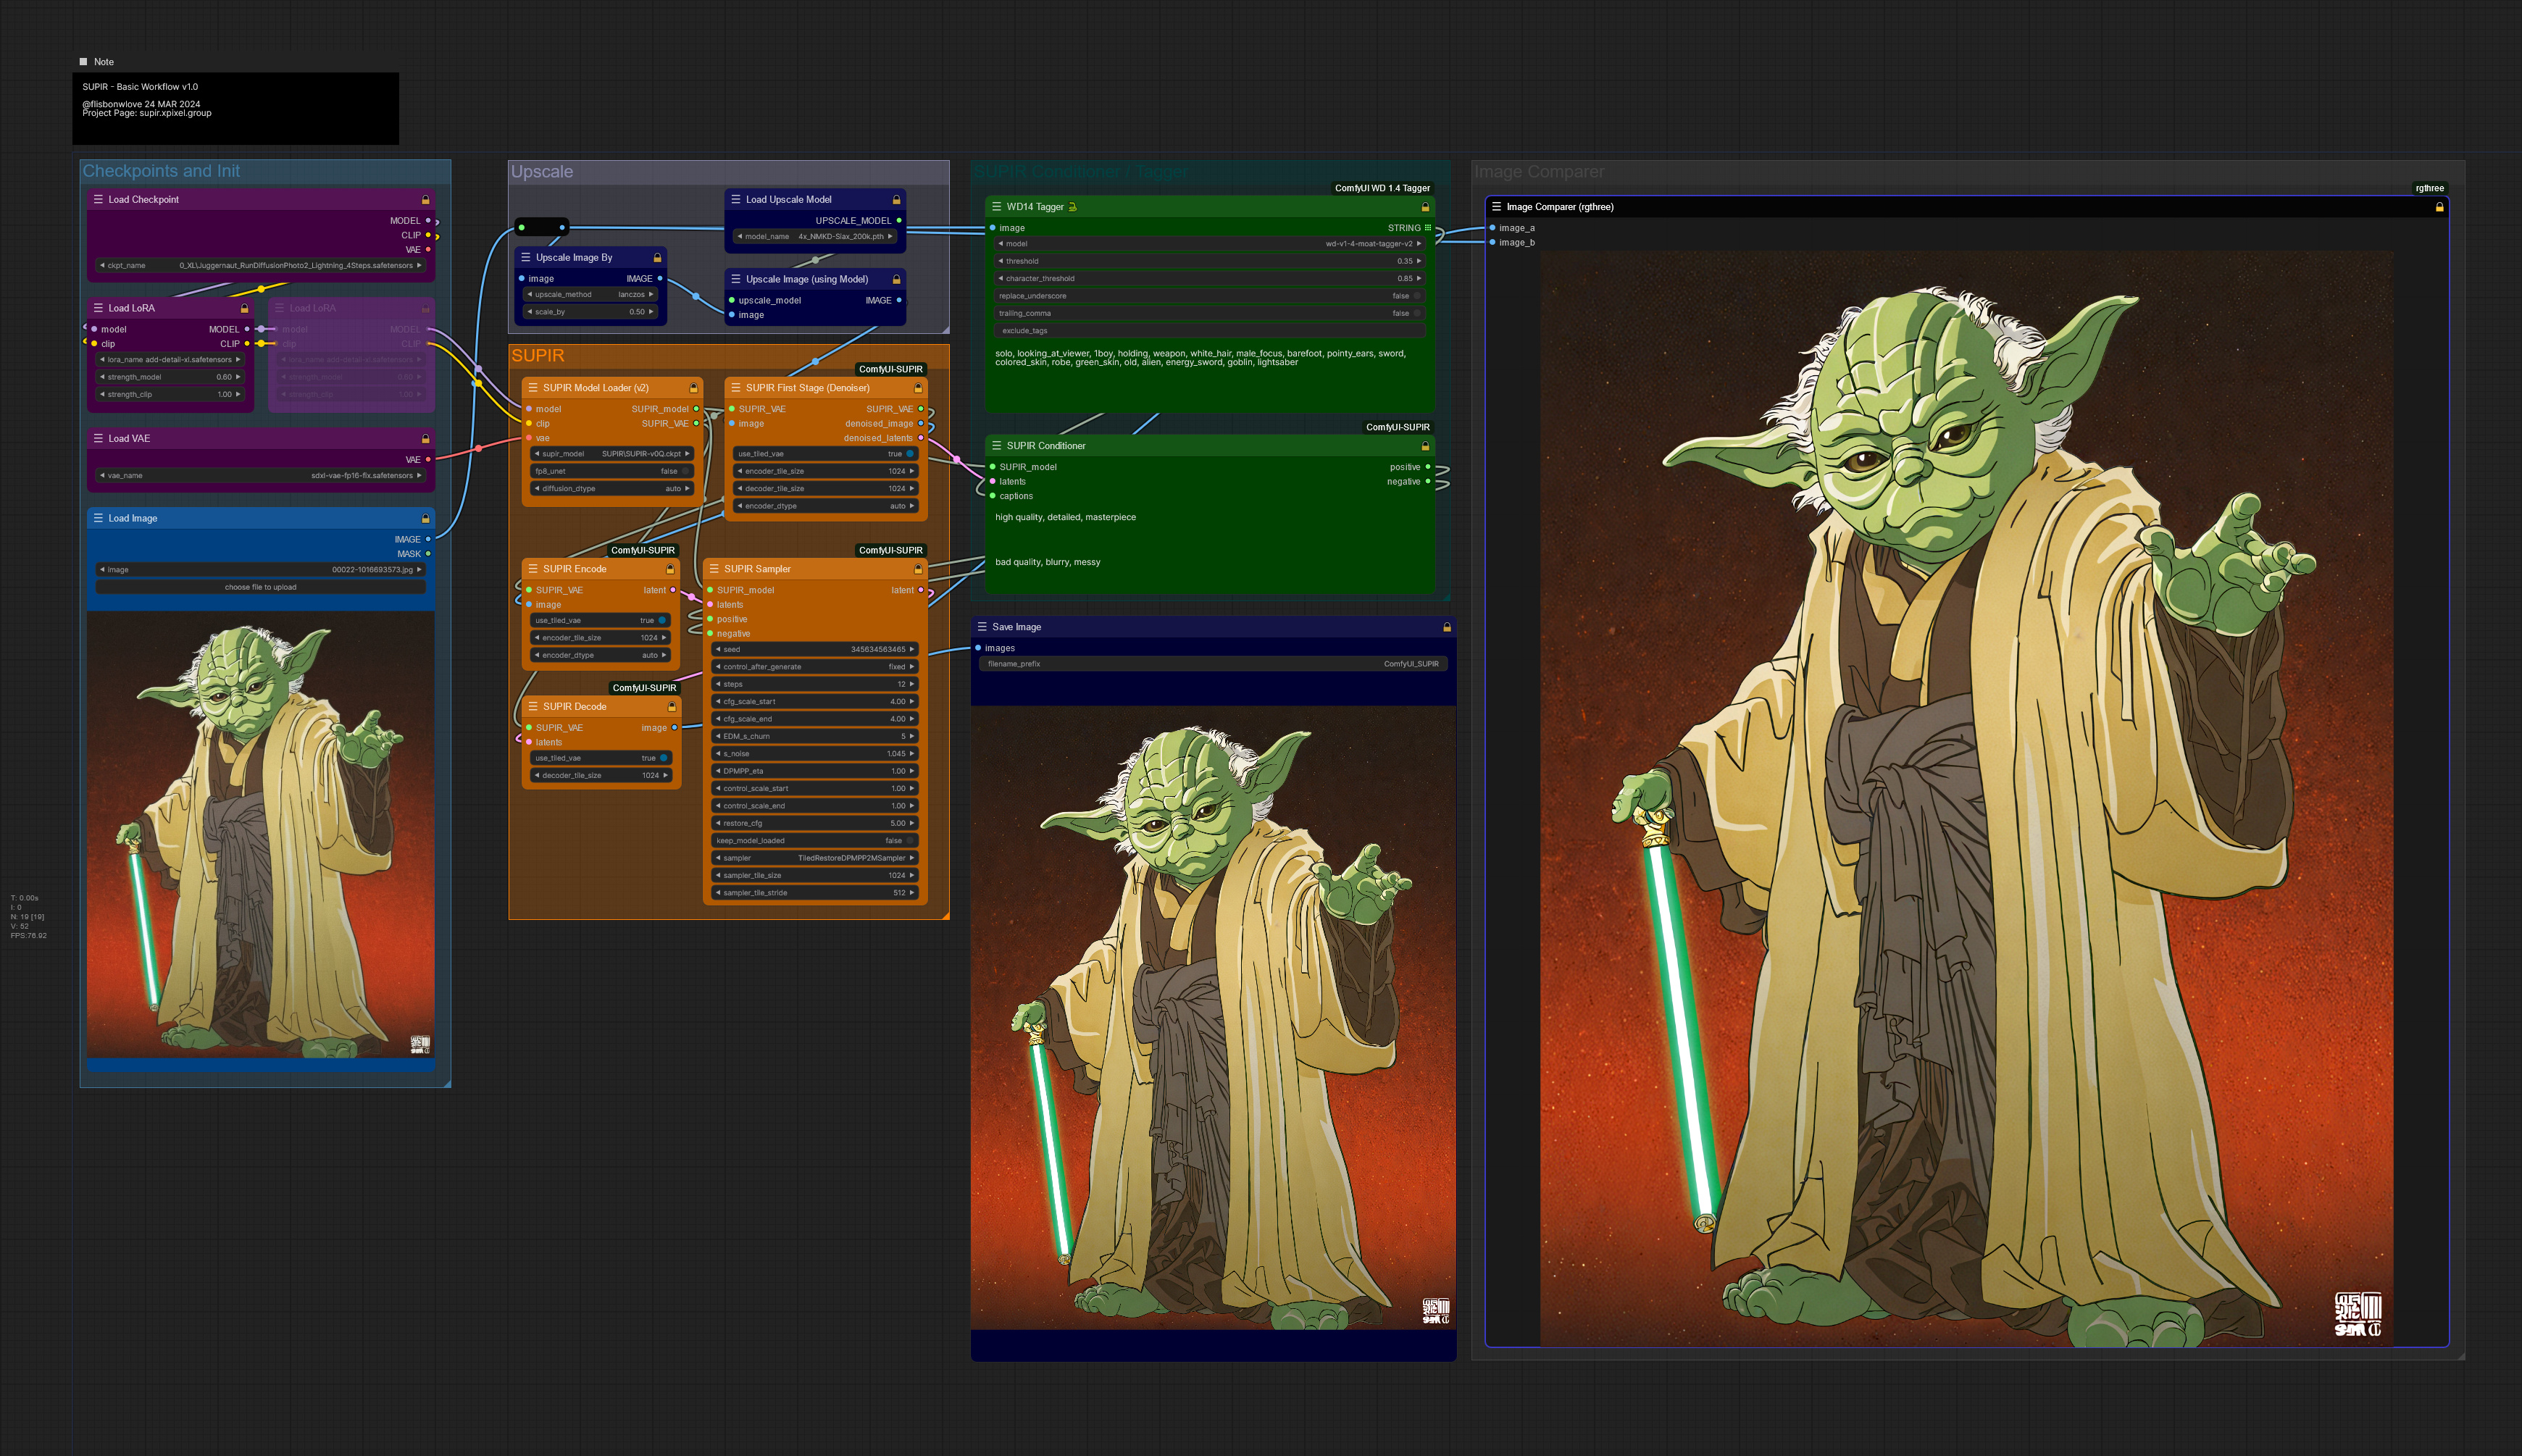Click the lock icon on SUPIR Decode node

pos(671,707)
